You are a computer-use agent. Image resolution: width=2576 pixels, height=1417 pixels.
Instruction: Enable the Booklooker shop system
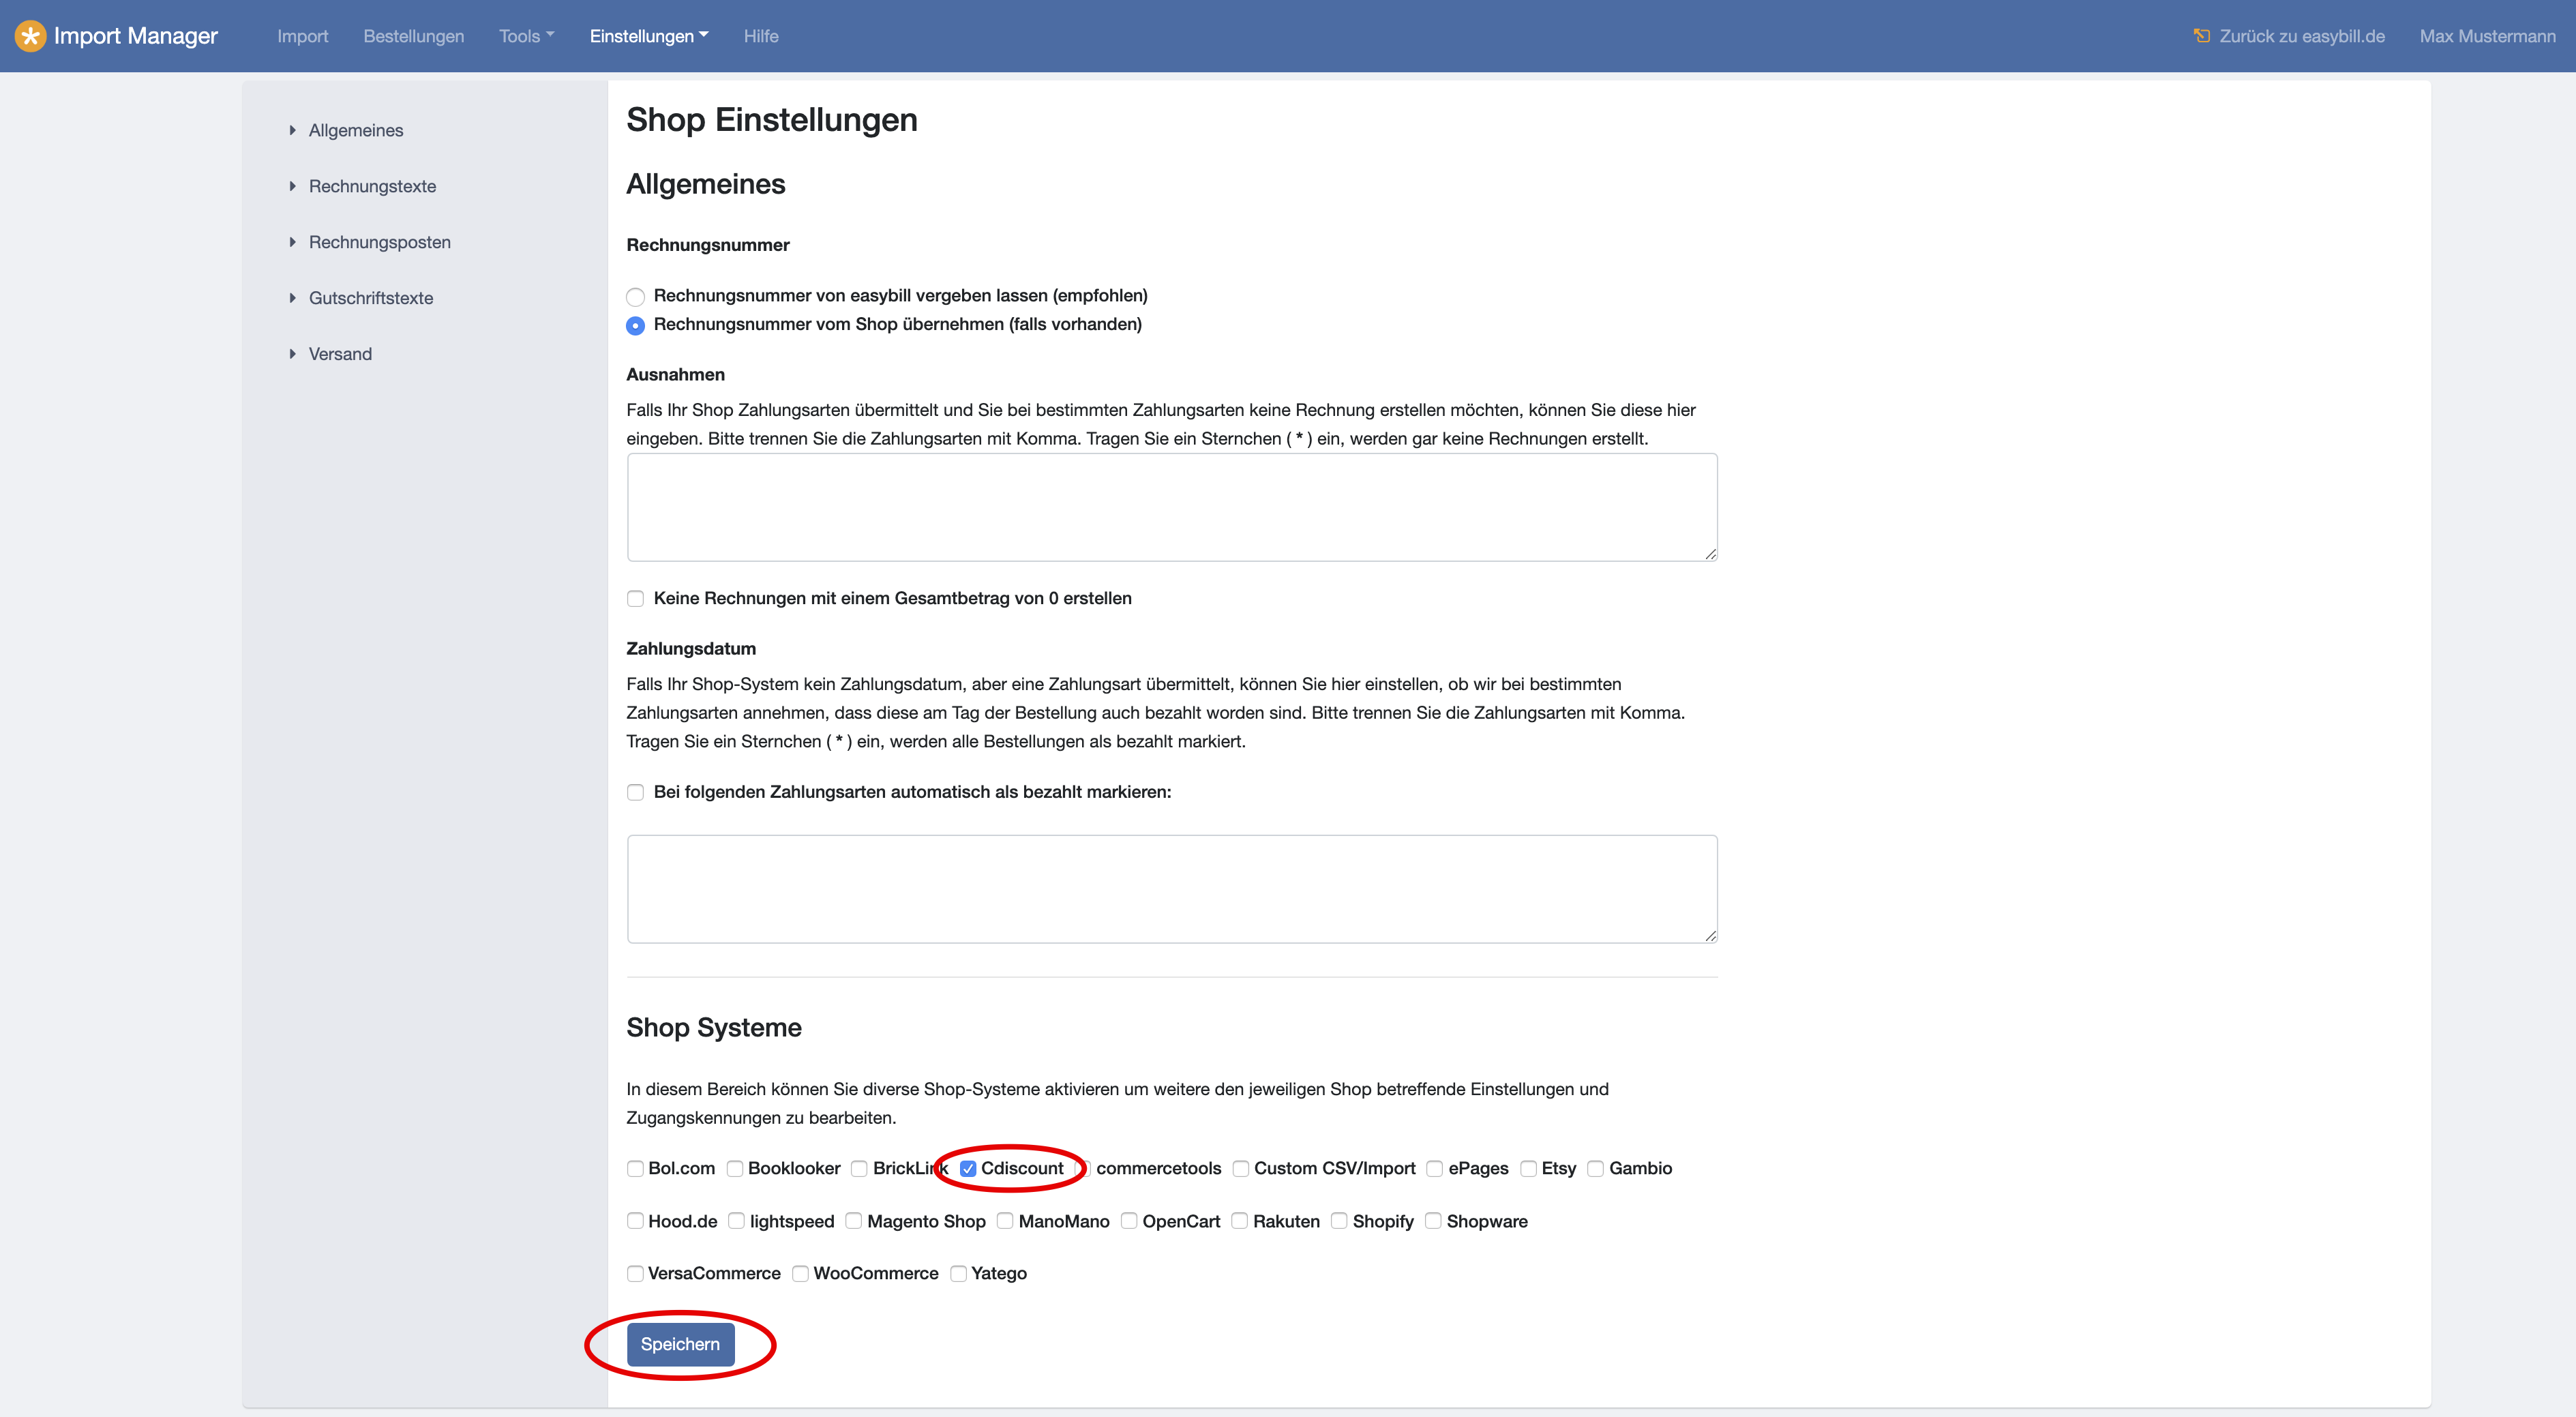[x=735, y=1168]
